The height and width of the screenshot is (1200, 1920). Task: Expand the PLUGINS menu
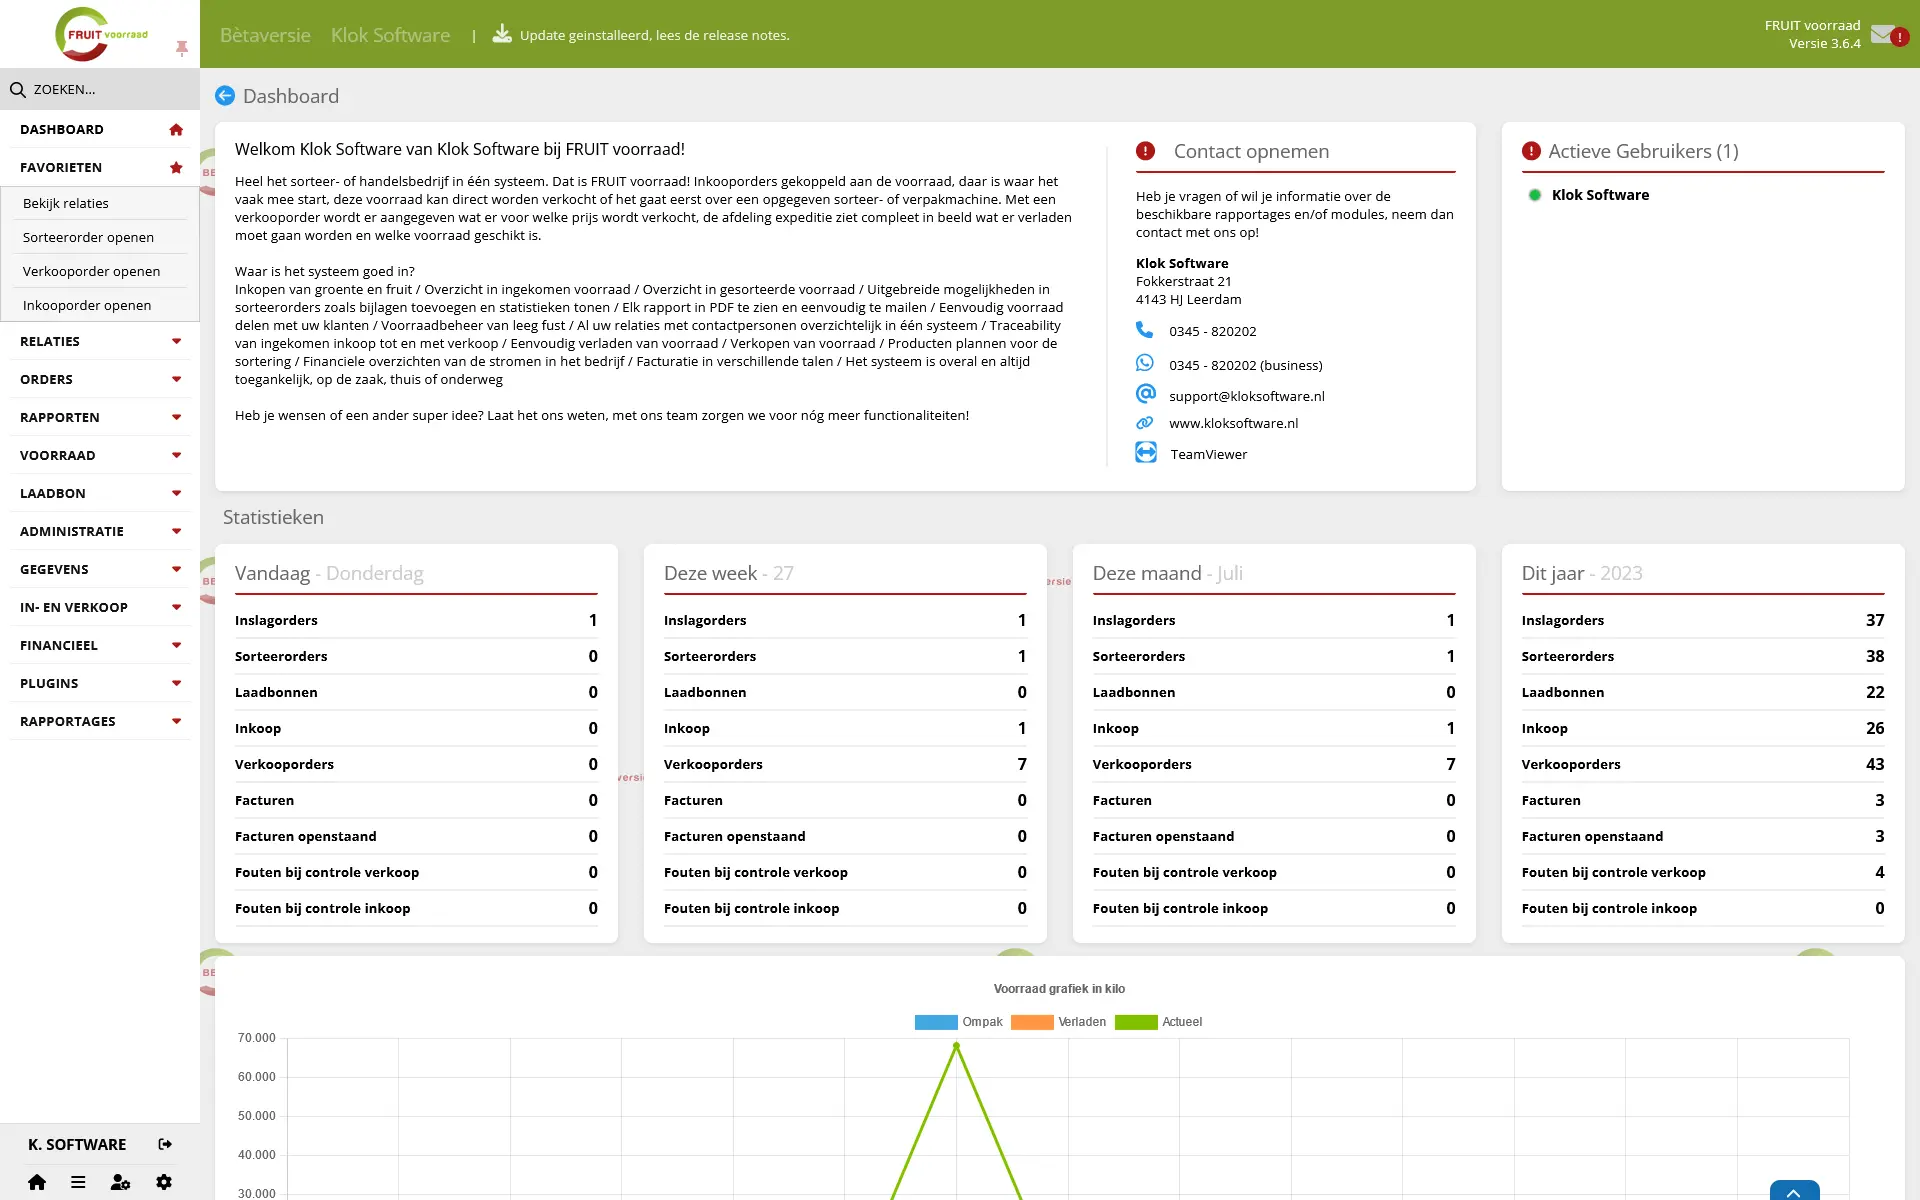[100, 684]
